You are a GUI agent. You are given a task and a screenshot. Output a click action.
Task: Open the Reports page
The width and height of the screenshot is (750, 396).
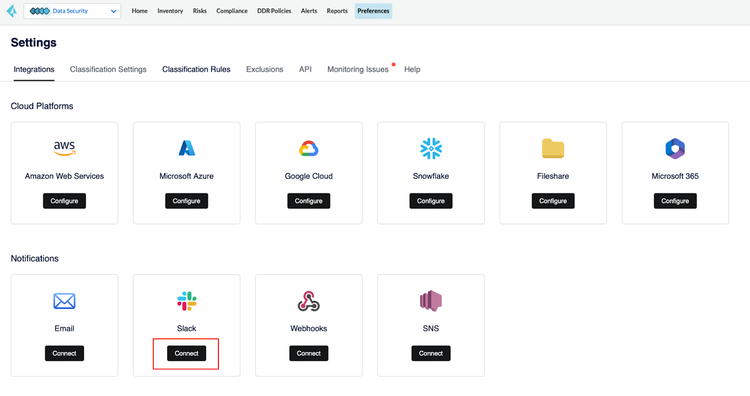click(x=337, y=11)
